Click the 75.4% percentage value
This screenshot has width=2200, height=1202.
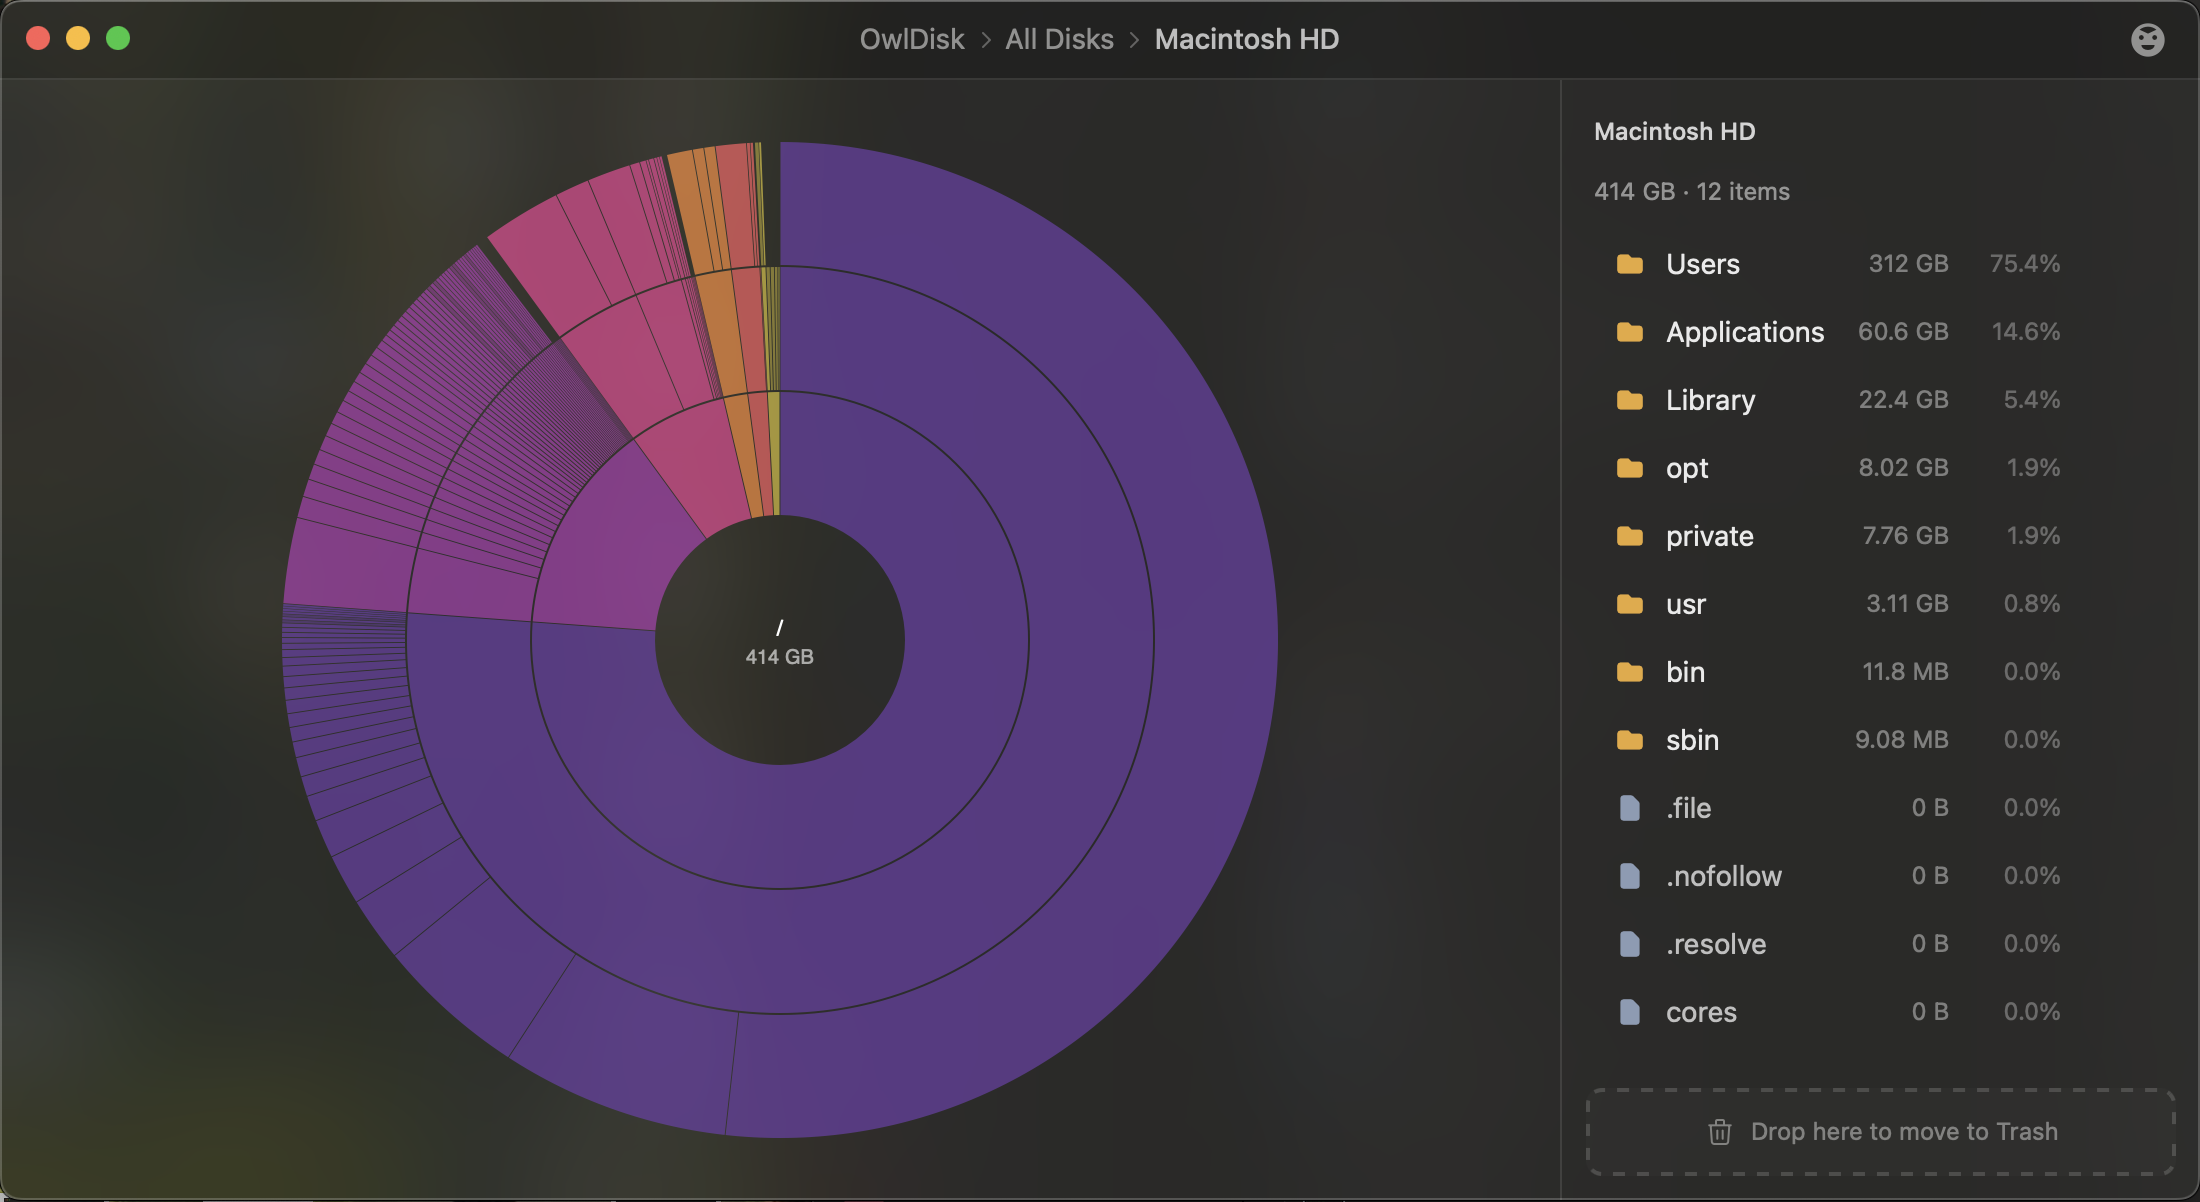pyautogui.click(x=2024, y=264)
